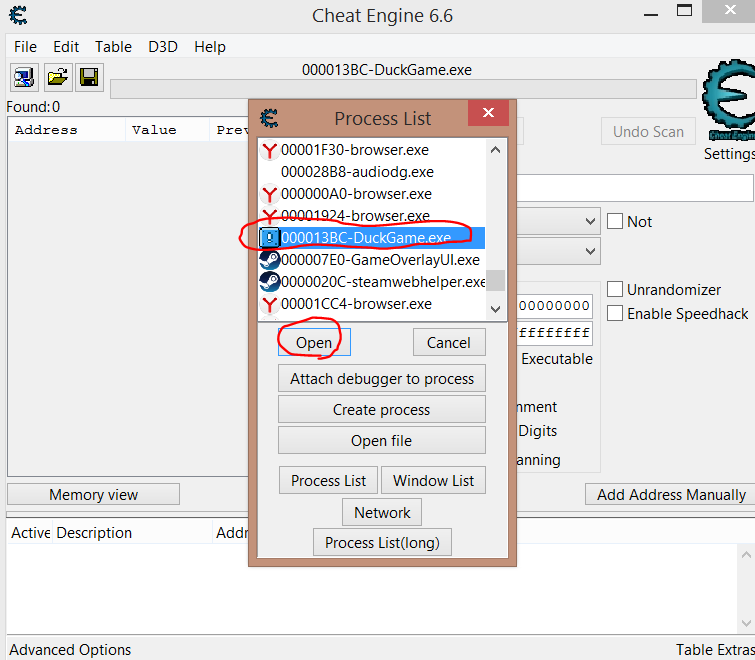Minimize the Cheat Engine window

651,13
